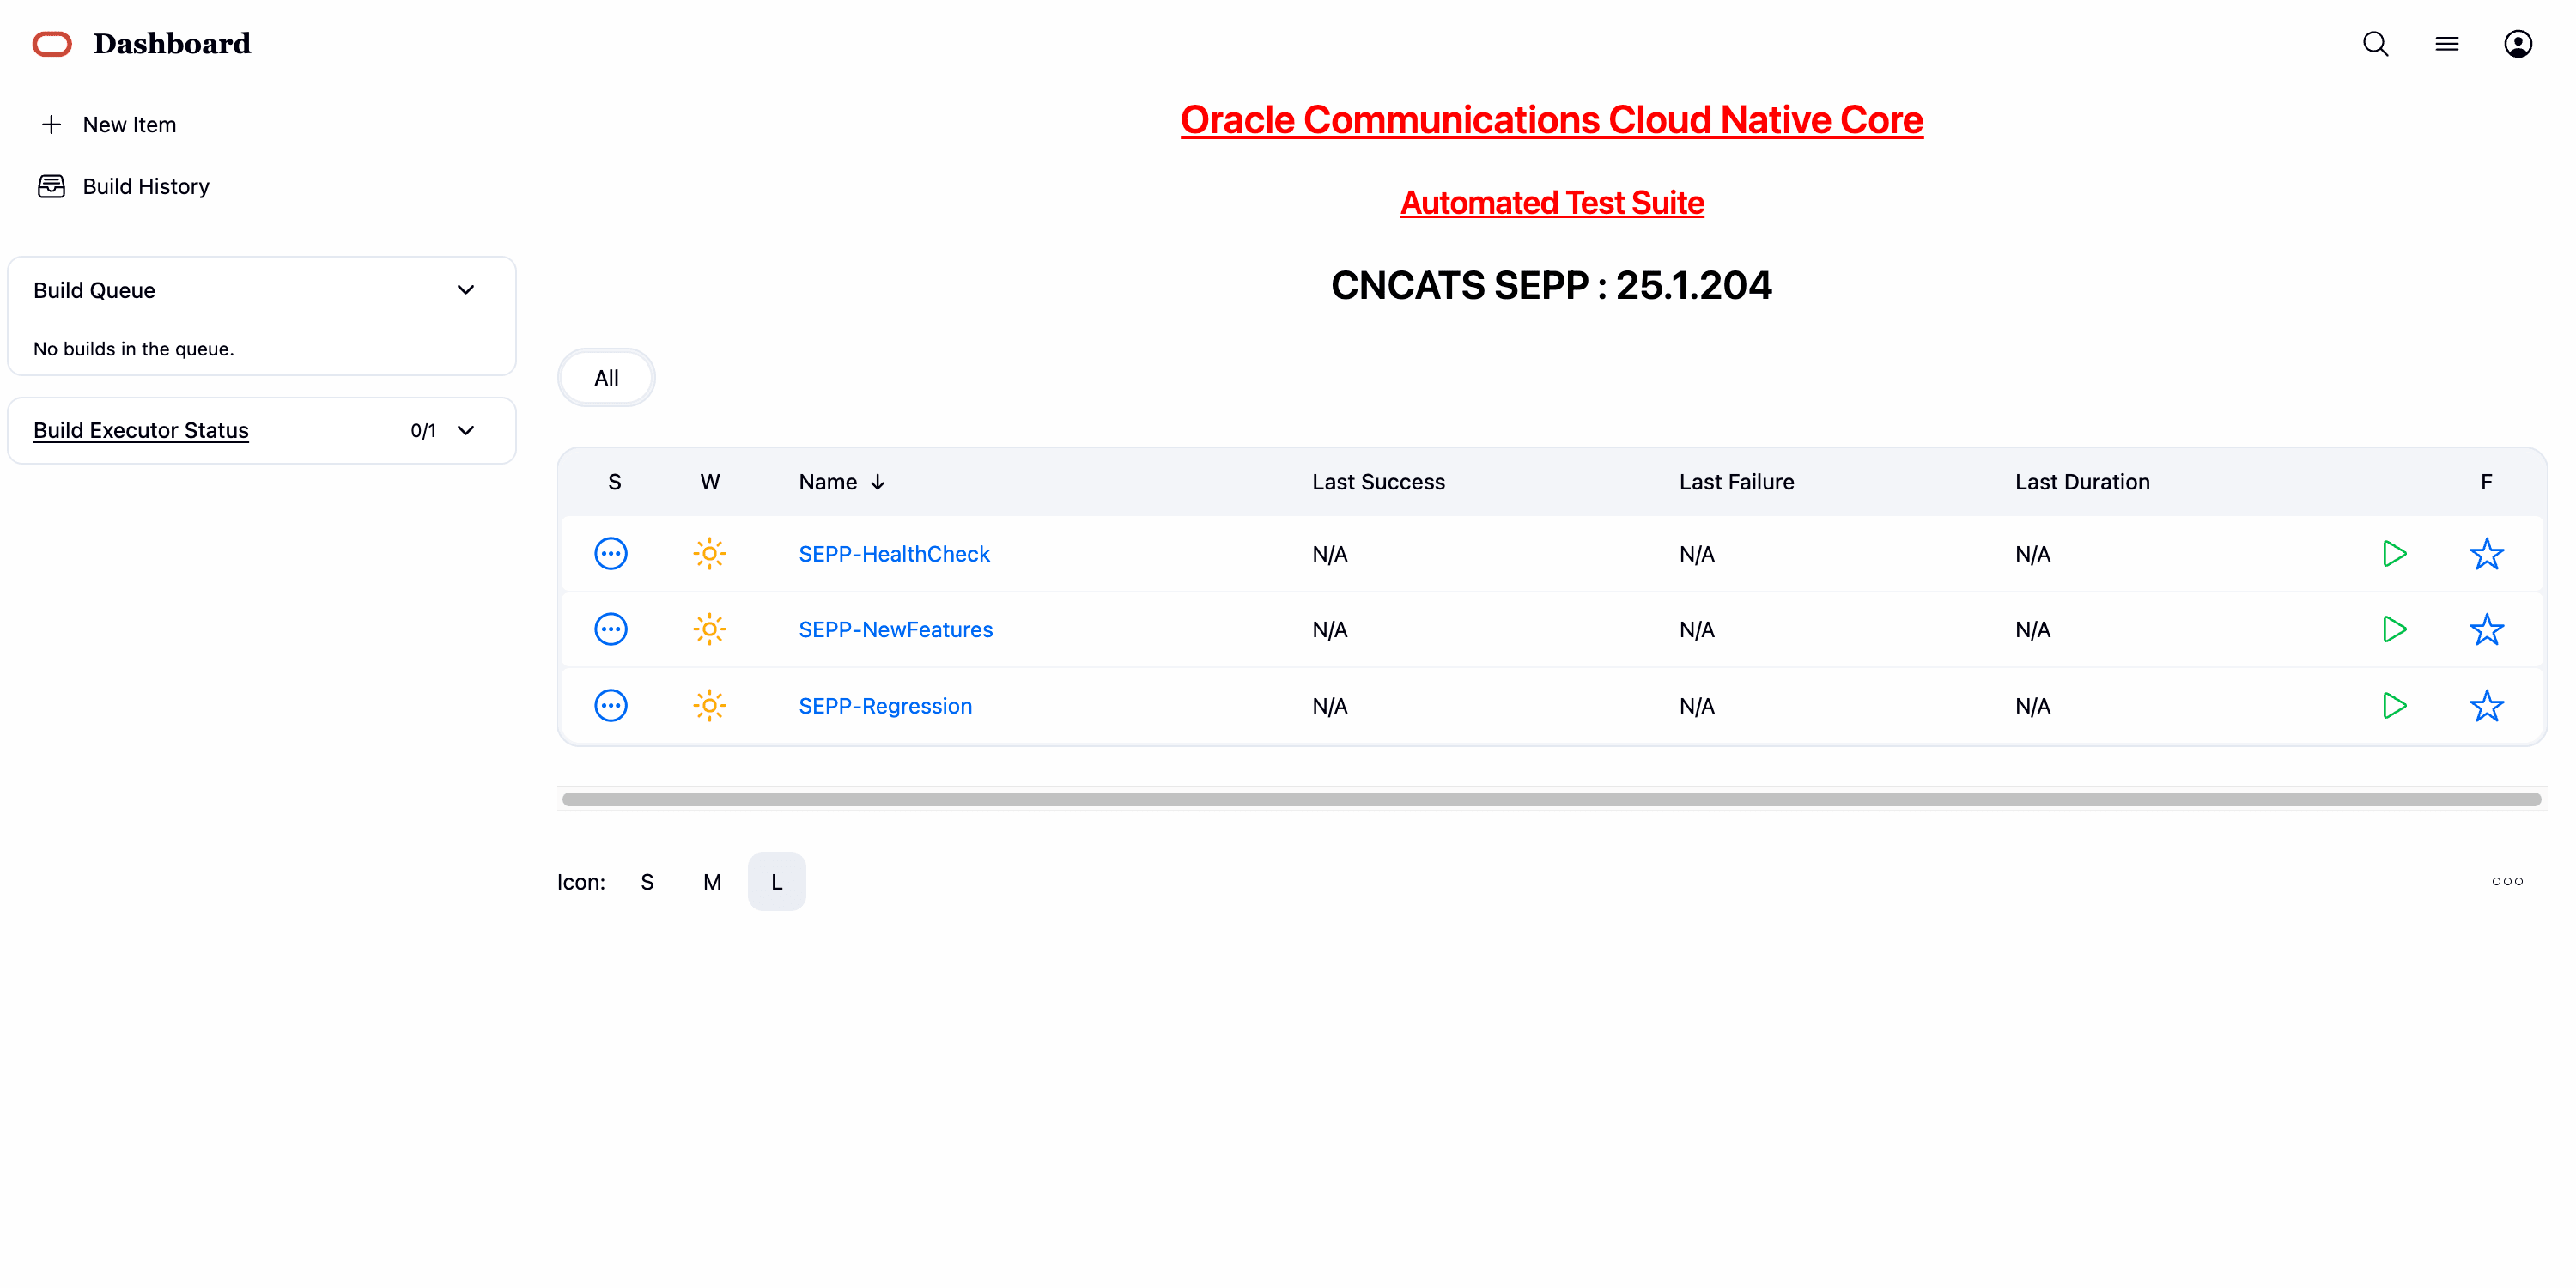This screenshot has height=1288, width=2576.
Task: Open the Build Executor Status link
Action: click(141, 430)
